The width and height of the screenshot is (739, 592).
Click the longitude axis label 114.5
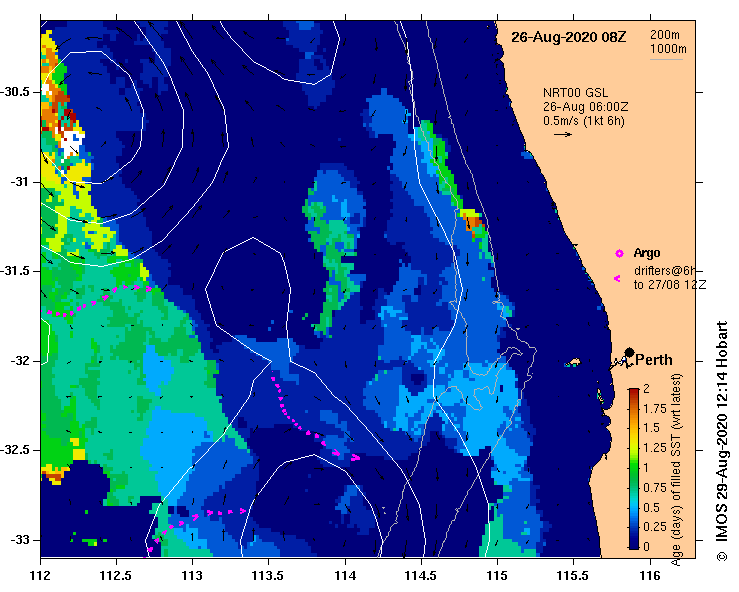(421, 576)
